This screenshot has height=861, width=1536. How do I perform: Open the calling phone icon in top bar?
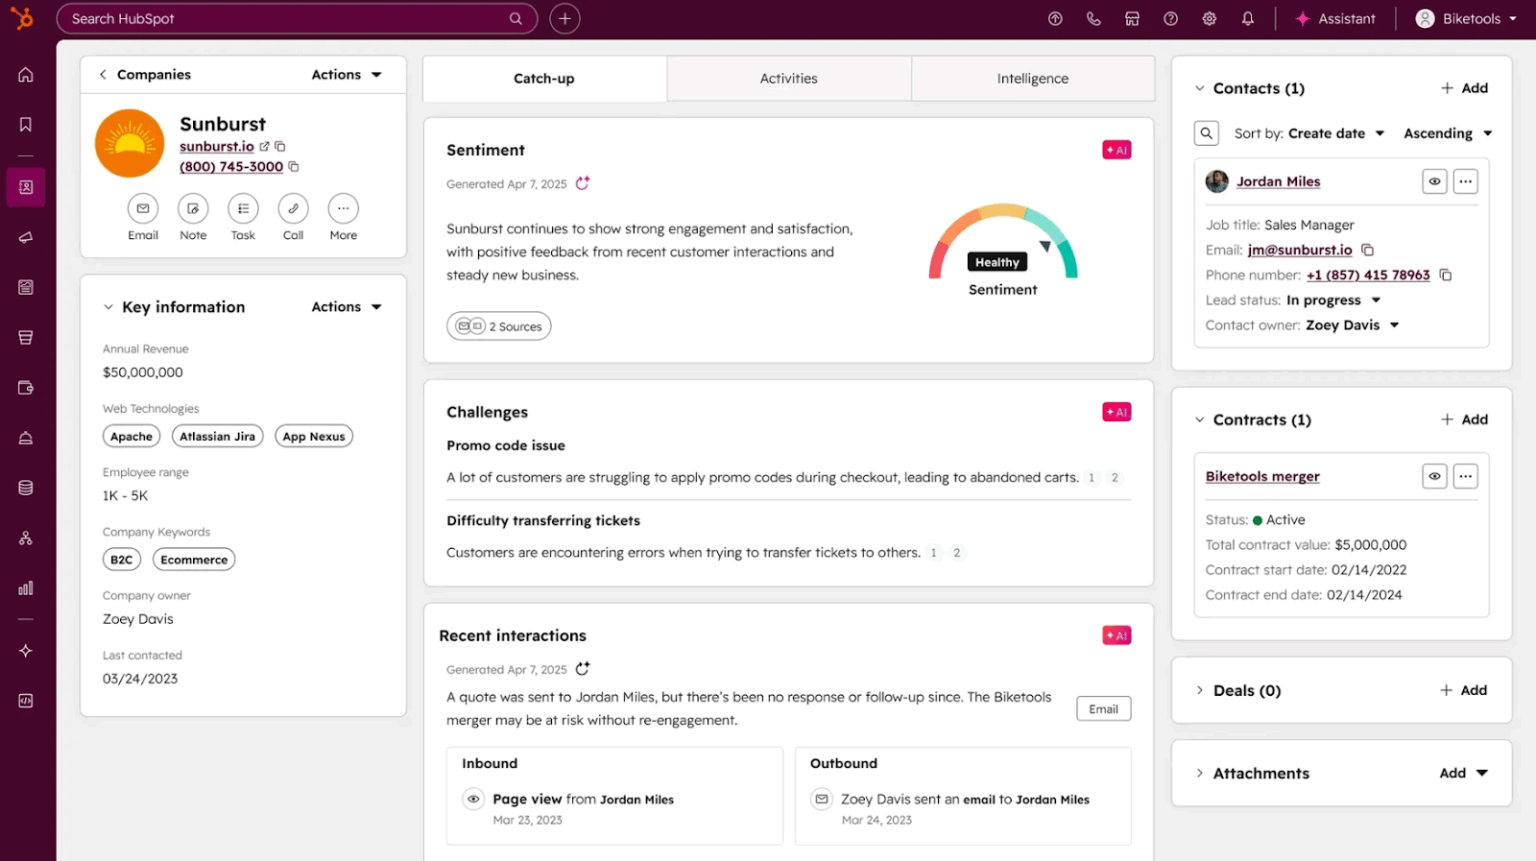pyautogui.click(x=1094, y=19)
